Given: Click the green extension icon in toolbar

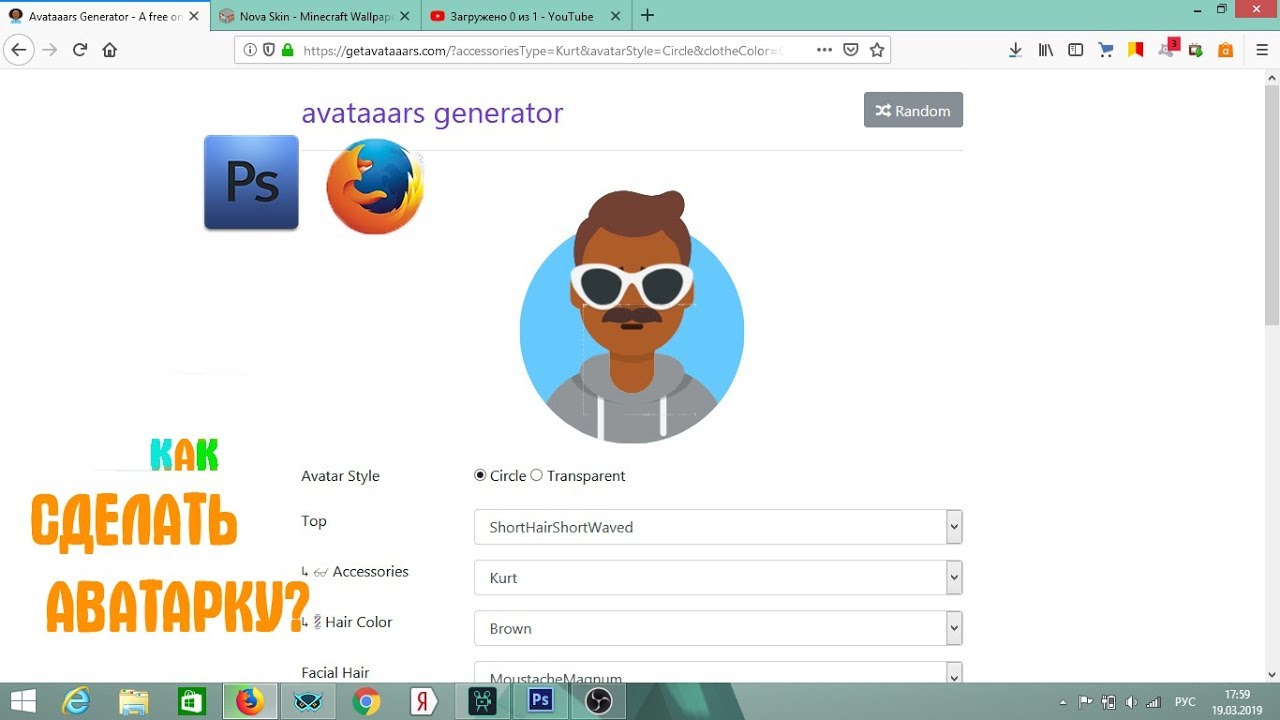Looking at the screenshot, I should point(1195,50).
